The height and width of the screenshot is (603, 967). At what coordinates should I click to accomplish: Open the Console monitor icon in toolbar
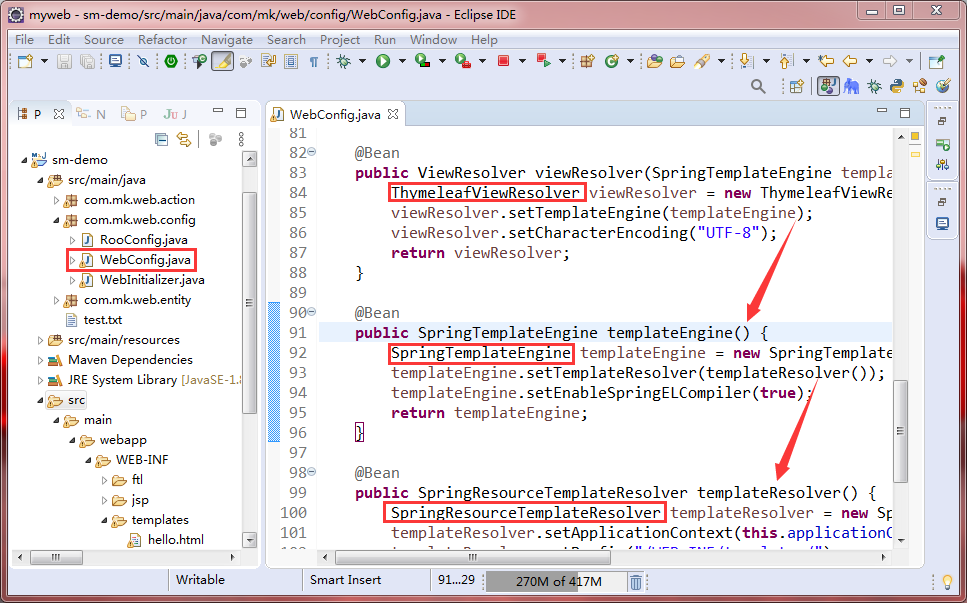(x=115, y=61)
